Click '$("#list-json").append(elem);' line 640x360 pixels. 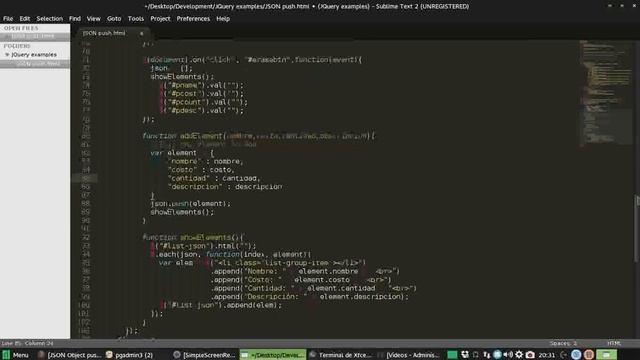click(x=221, y=305)
